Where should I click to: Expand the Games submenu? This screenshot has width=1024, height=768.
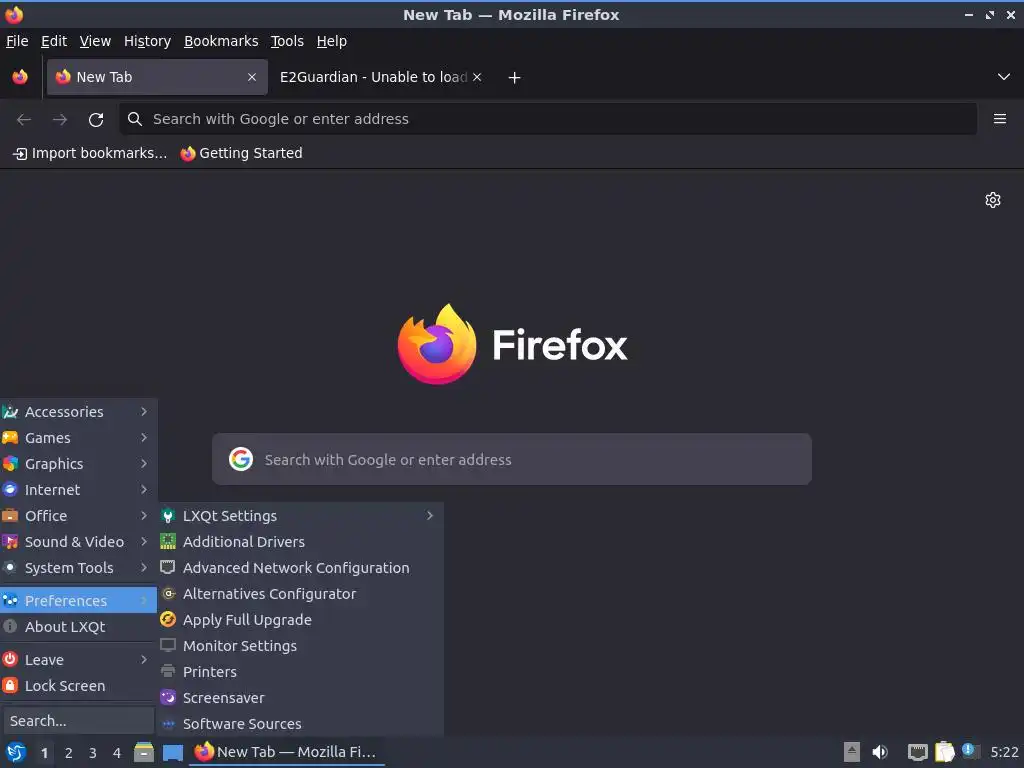point(78,438)
